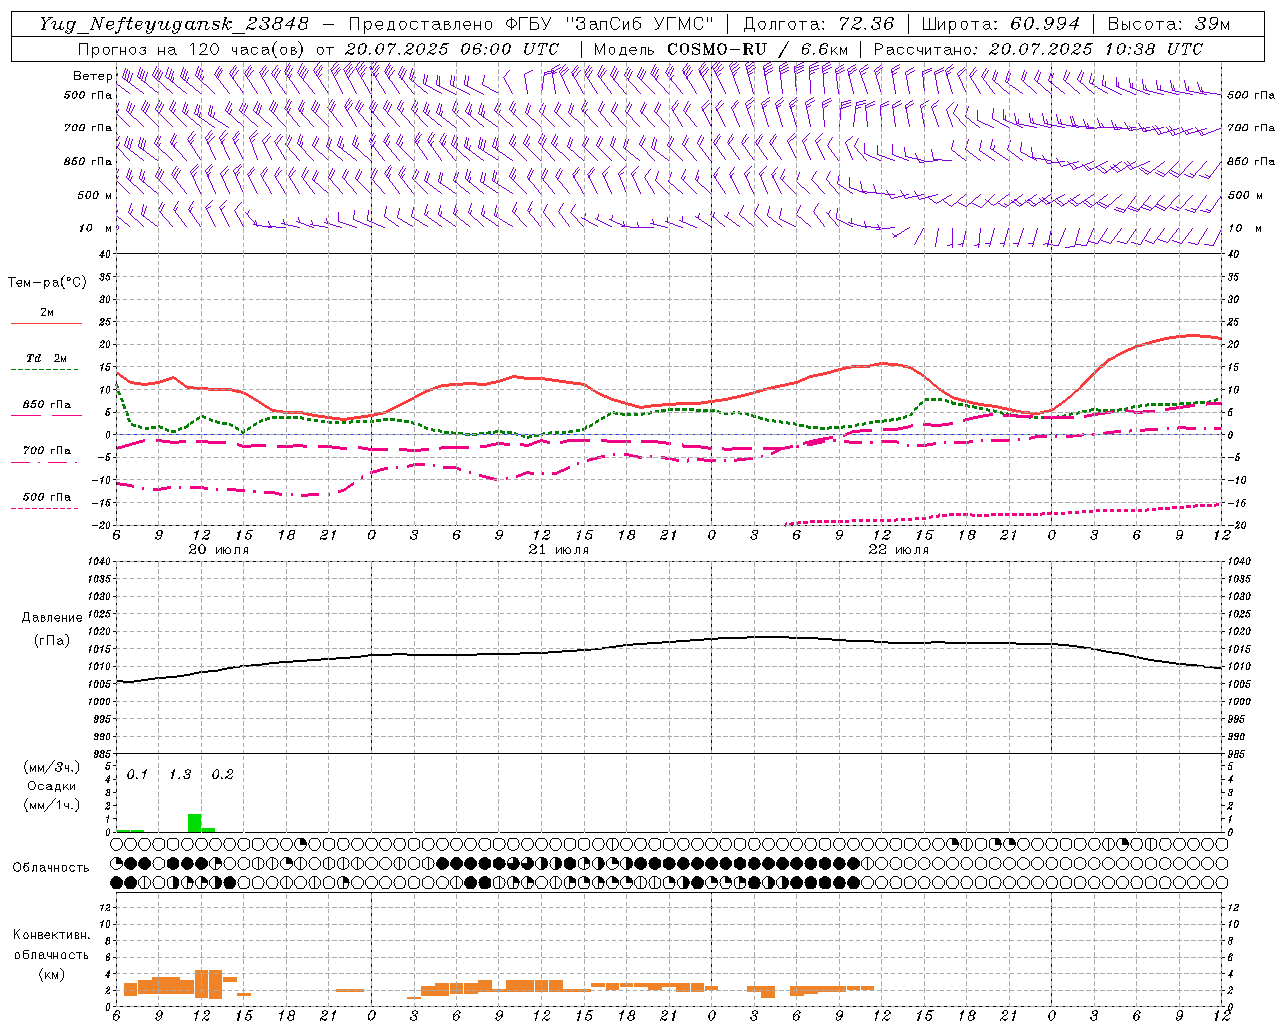Select the model label 'COSMO-RU / 6.6км'
Viewport: 1280px width, 1024px height.
tap(757, 49)
